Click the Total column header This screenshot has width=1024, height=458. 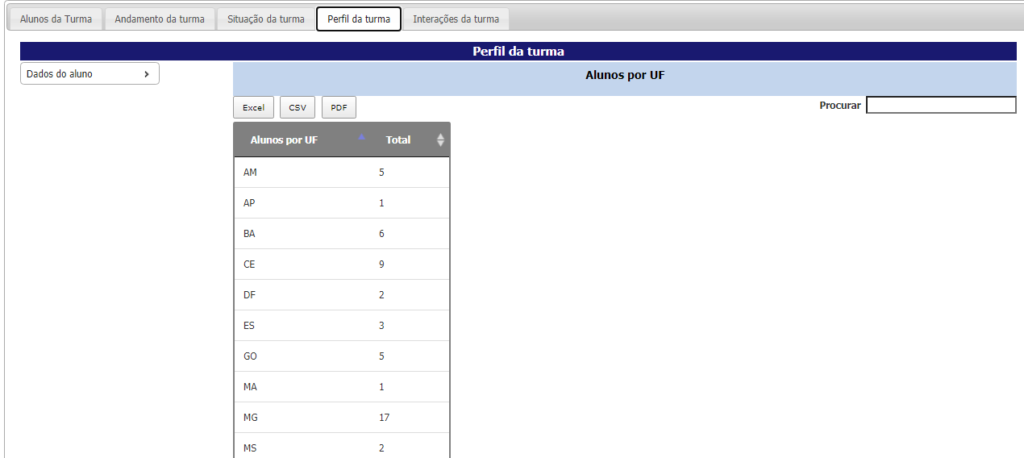point(398,140)
